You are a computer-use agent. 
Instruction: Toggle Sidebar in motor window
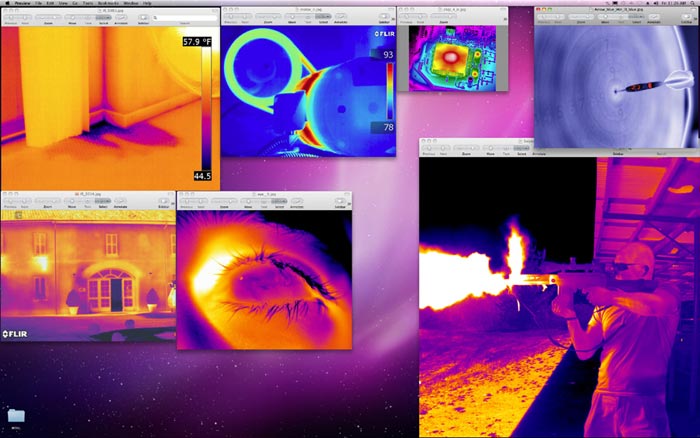tap(384, 17)
